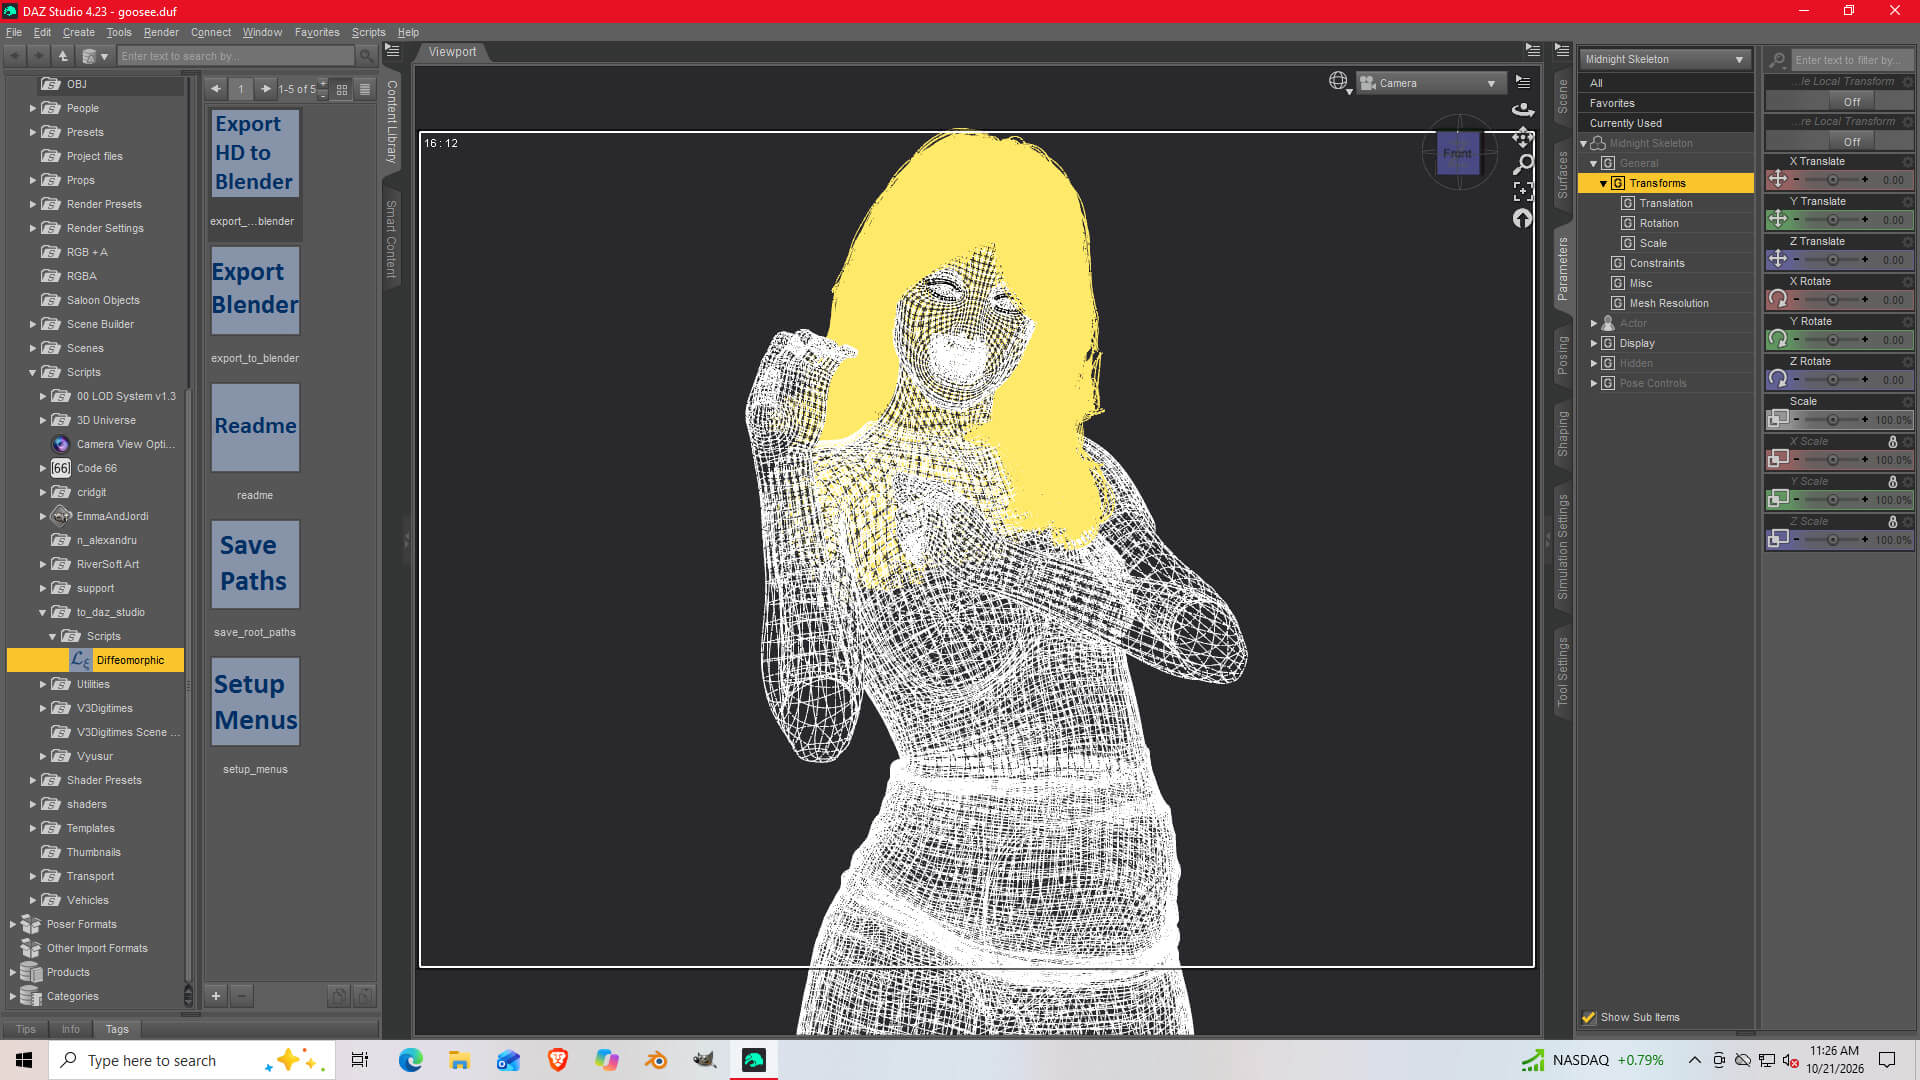Screen dimensions: 1920x1080
Task: Click the Z Rotate circular arrow icon
Action: (x=1778, y=379)
